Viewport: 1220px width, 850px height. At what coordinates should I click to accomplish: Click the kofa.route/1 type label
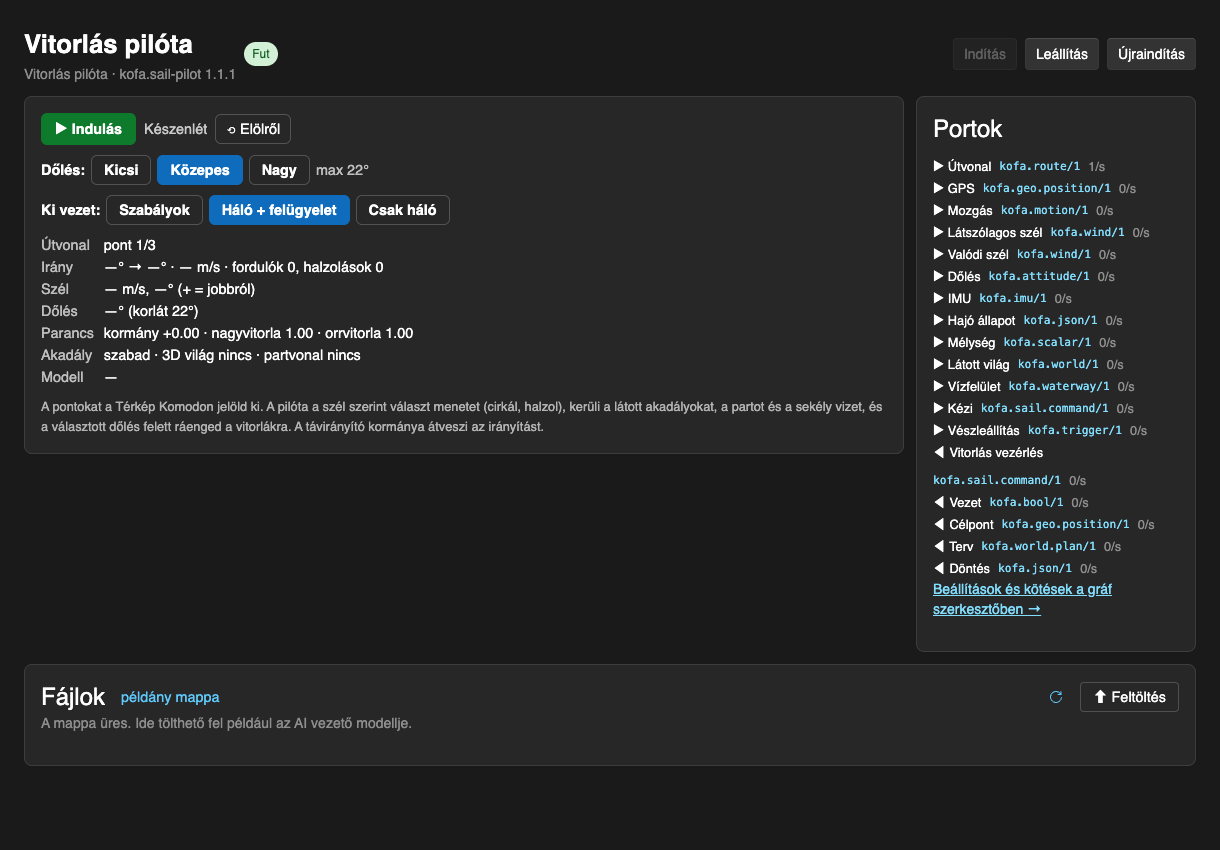(x=1040, y=166)
